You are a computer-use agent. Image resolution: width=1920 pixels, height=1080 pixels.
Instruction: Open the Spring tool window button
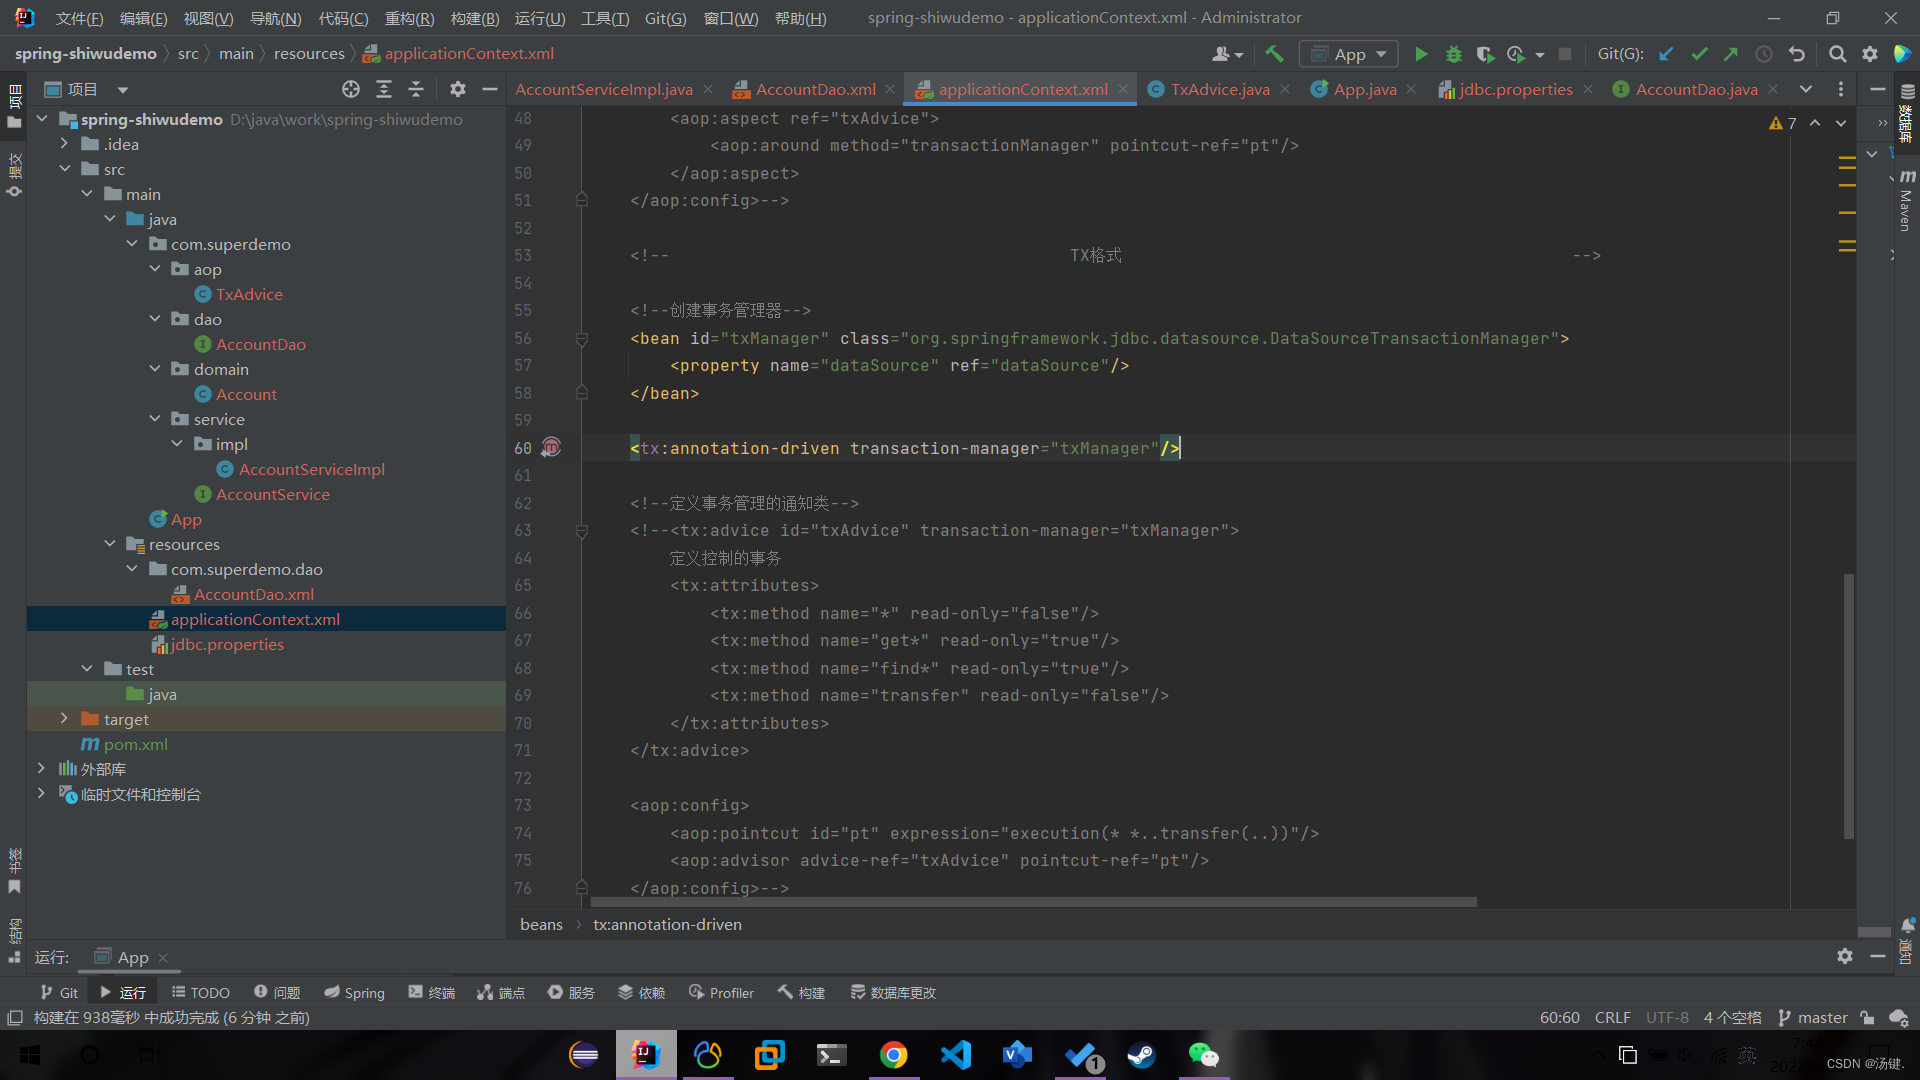[x=355, y=992]
